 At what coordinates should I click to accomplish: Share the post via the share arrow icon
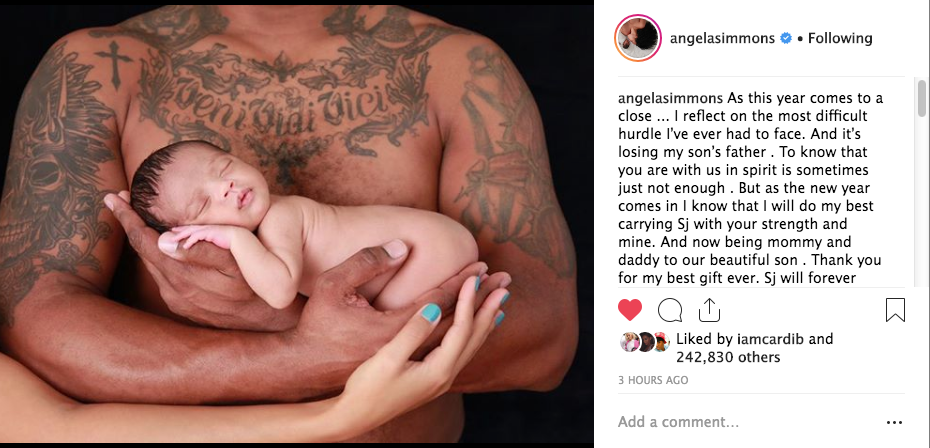click(709, 310)
